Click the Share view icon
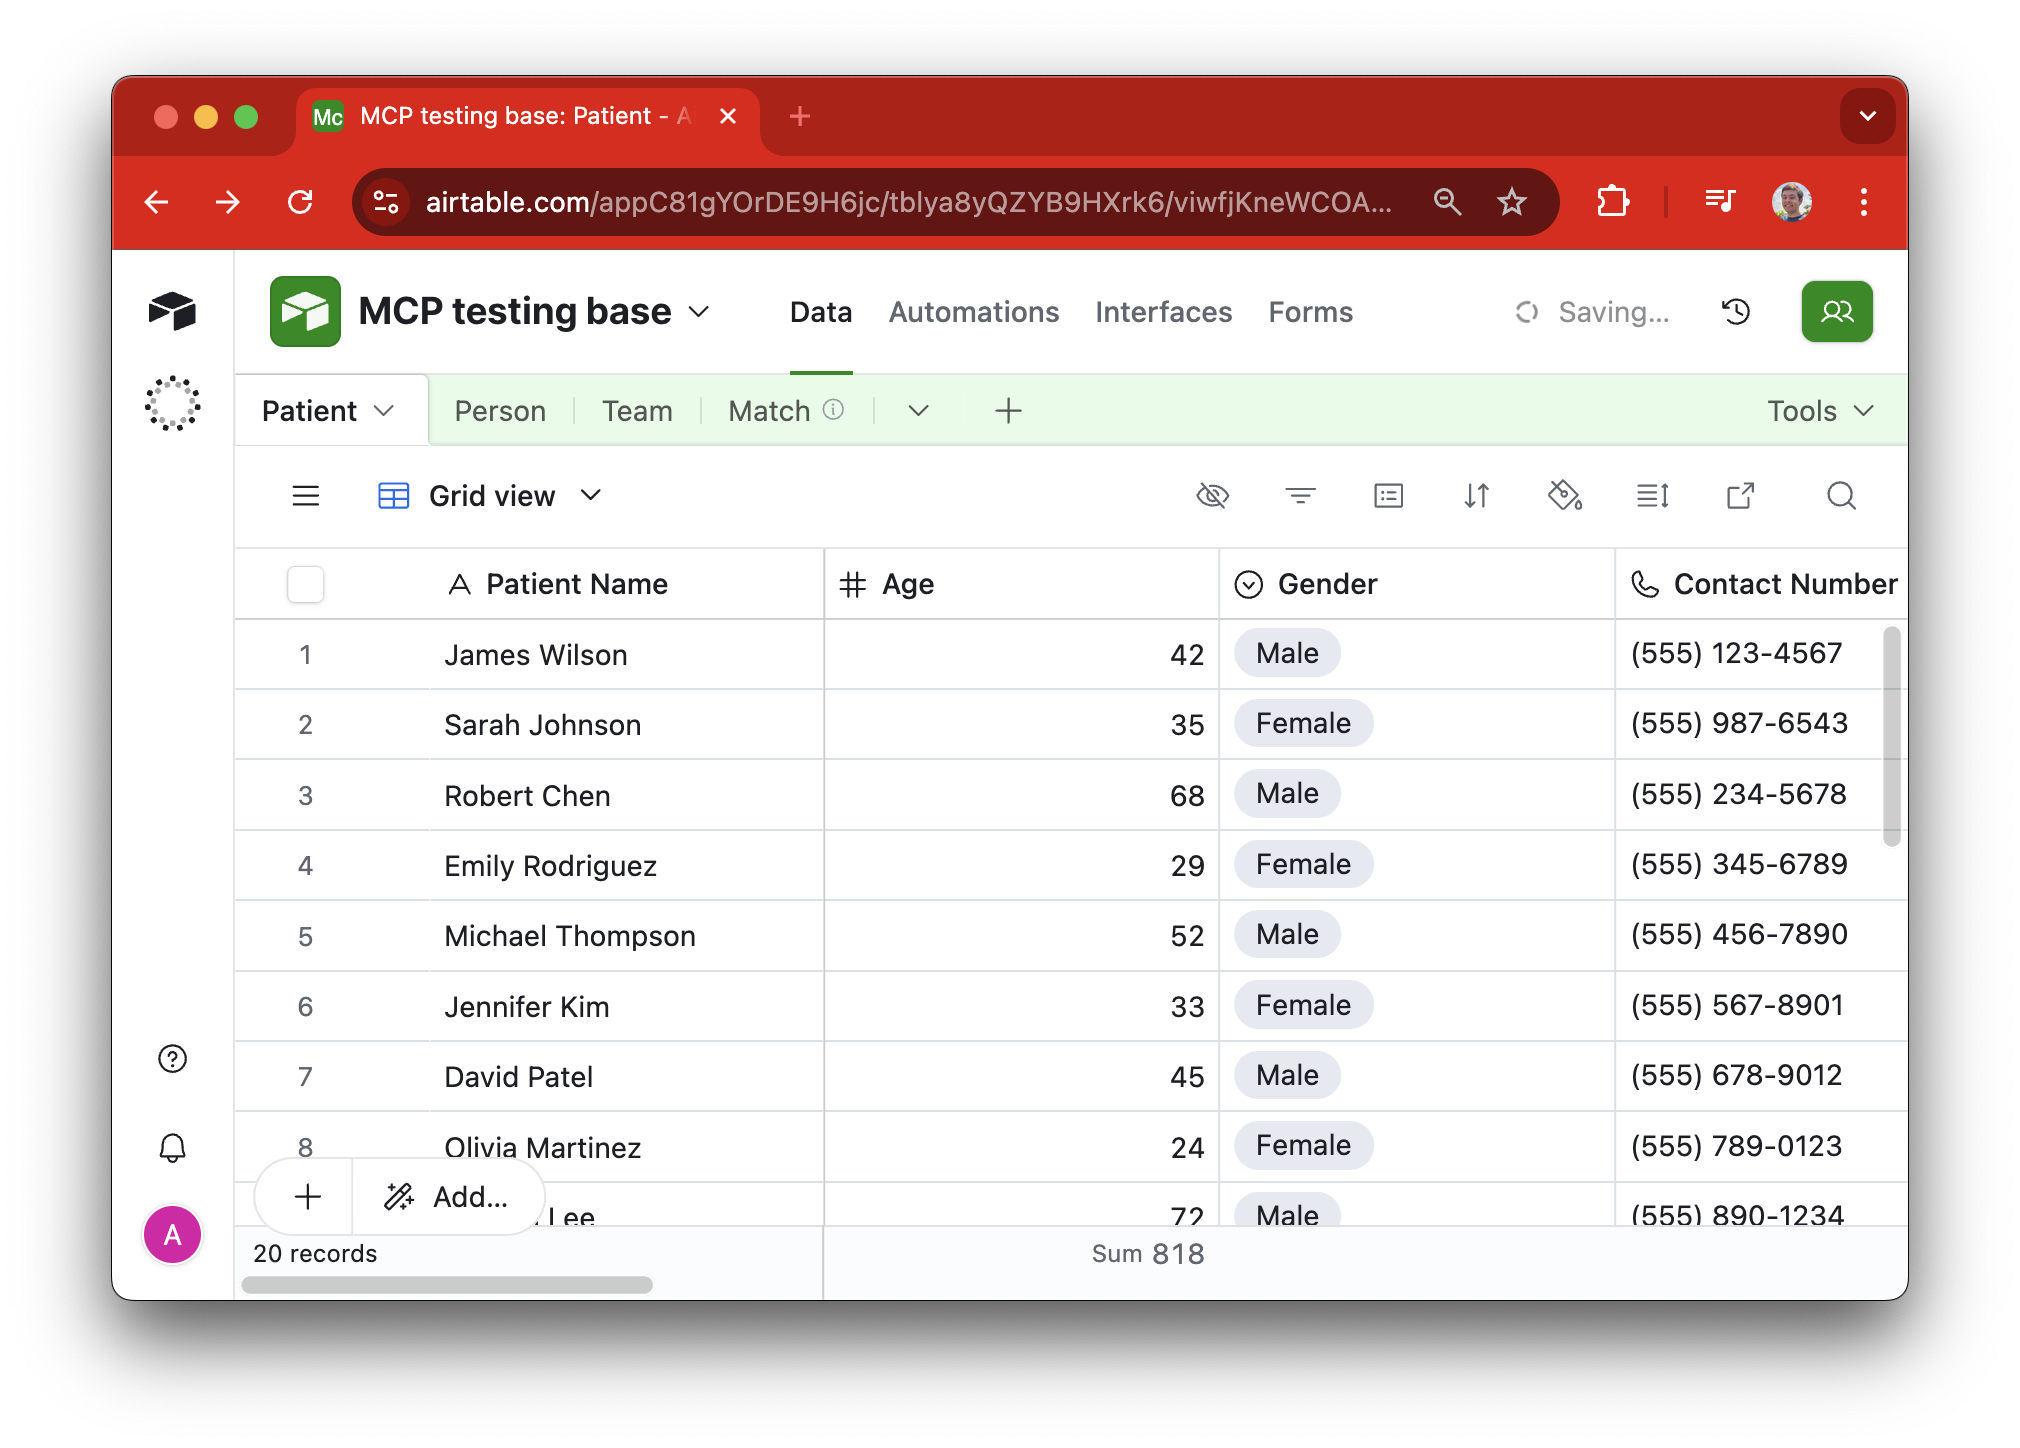 pos(1740,496)
